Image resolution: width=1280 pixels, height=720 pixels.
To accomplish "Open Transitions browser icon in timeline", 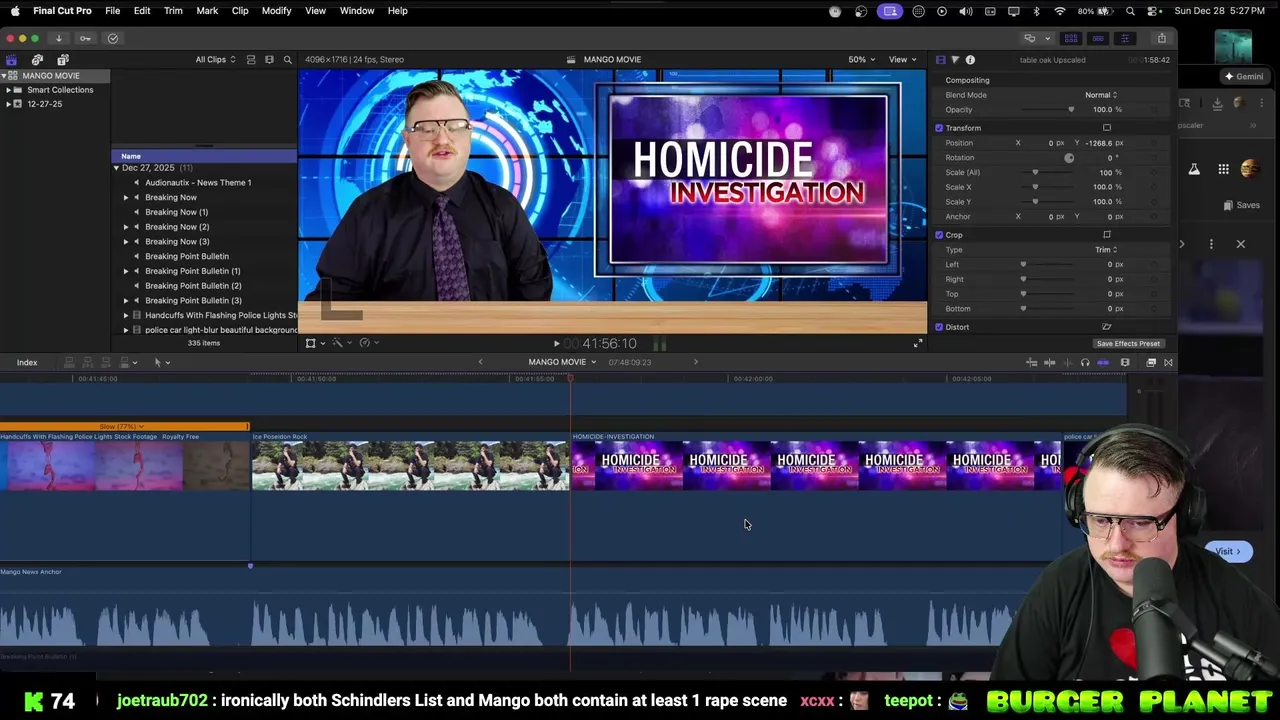I will (x=1168, y=362).
